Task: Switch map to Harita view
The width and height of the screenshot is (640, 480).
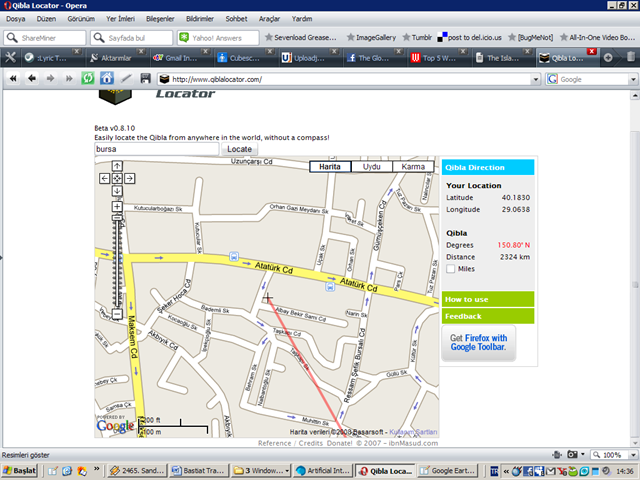Action: pyautogui.click(x=330, y=167)
